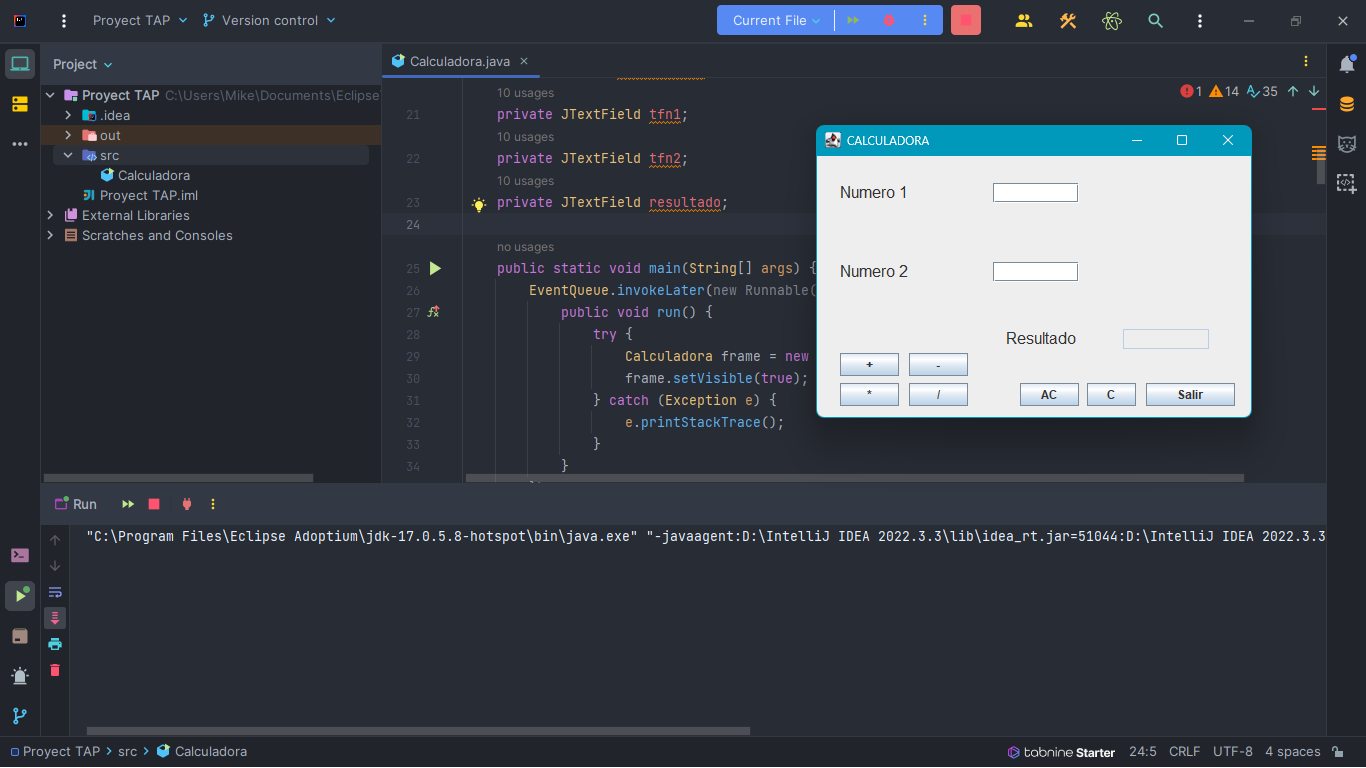Open Proyect TAP project dropdown
This screenshot has width=1366, height=768.
point(138,20)
